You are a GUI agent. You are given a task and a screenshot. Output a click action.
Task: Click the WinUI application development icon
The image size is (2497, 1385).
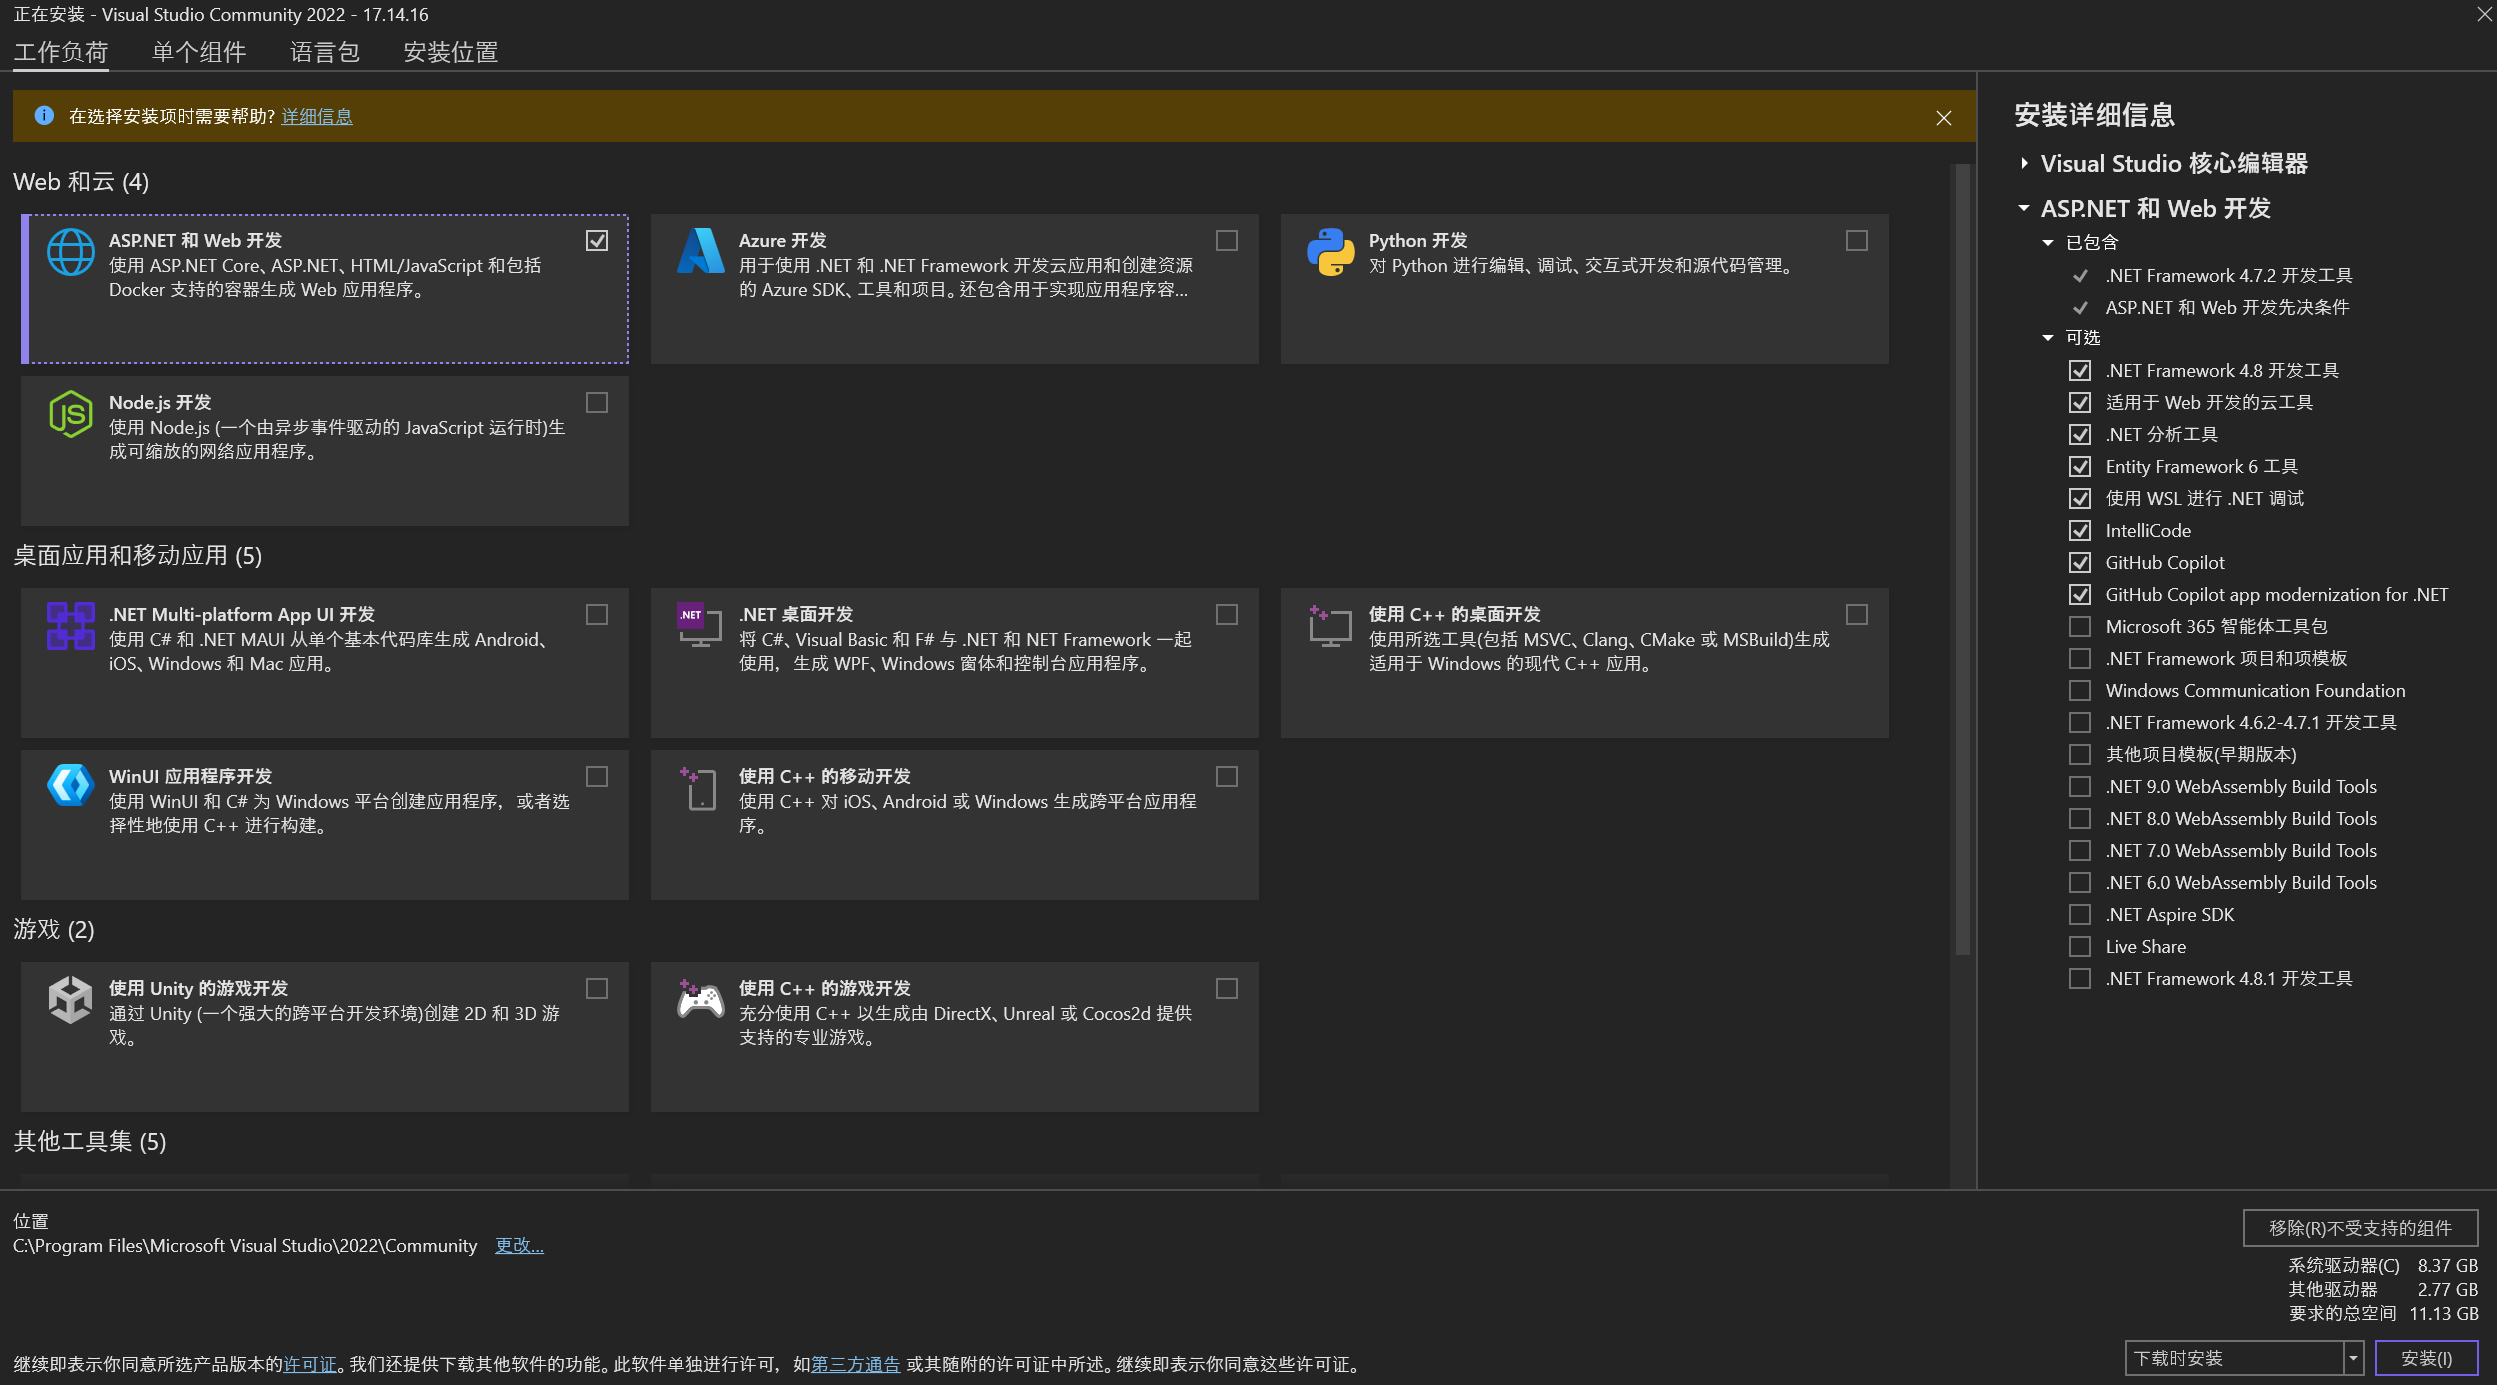pos(70,786)
